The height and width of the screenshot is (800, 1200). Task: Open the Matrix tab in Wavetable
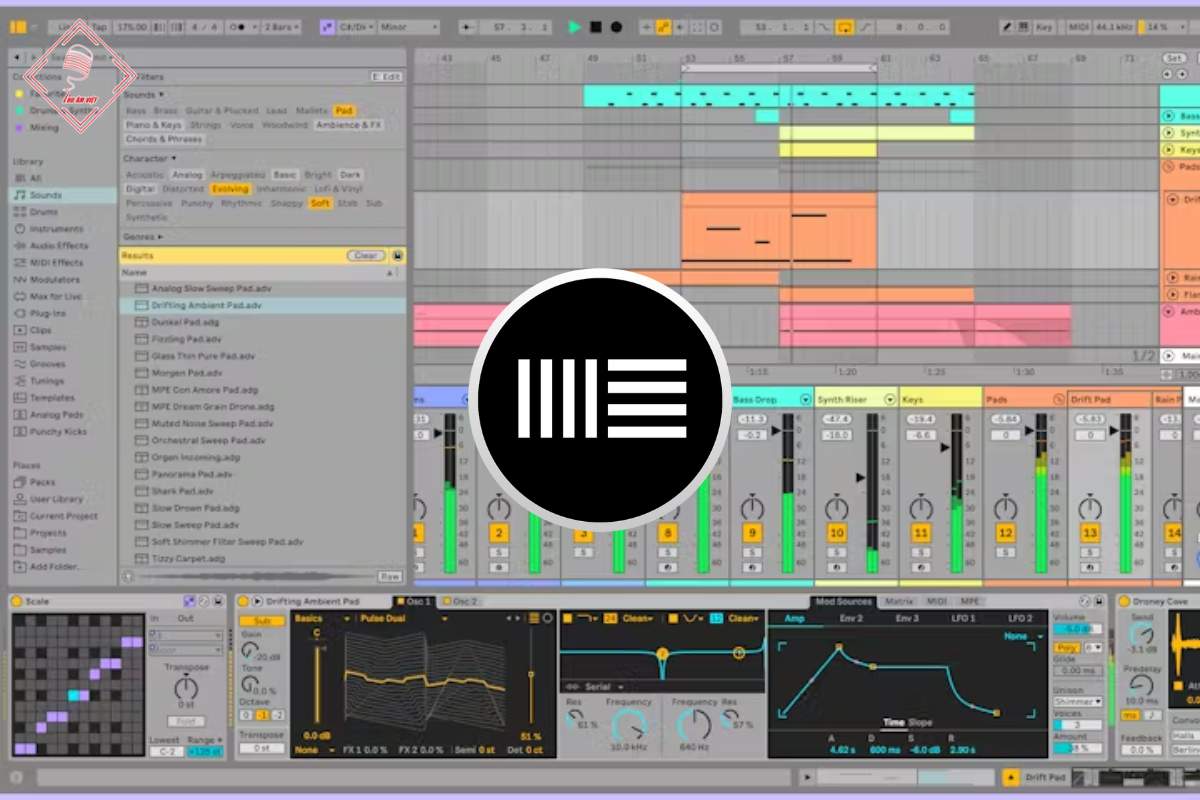click(899, 602)
